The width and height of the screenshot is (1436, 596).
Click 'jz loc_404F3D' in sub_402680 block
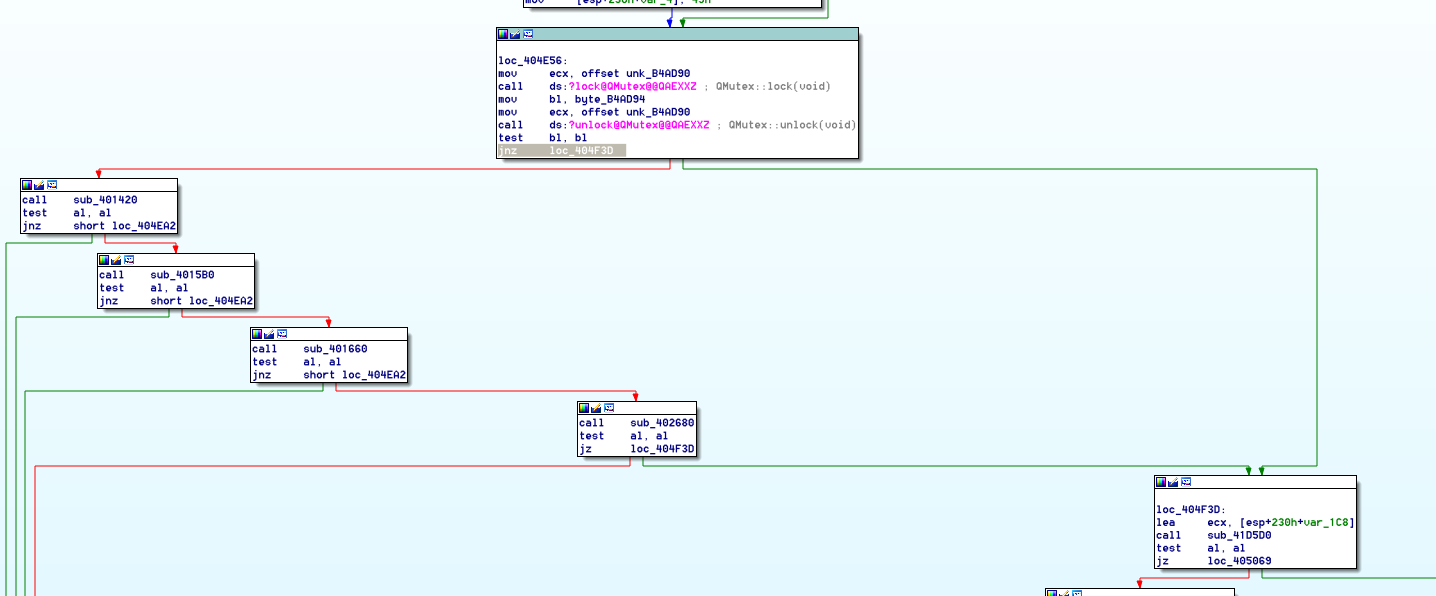tap(637, 449)
